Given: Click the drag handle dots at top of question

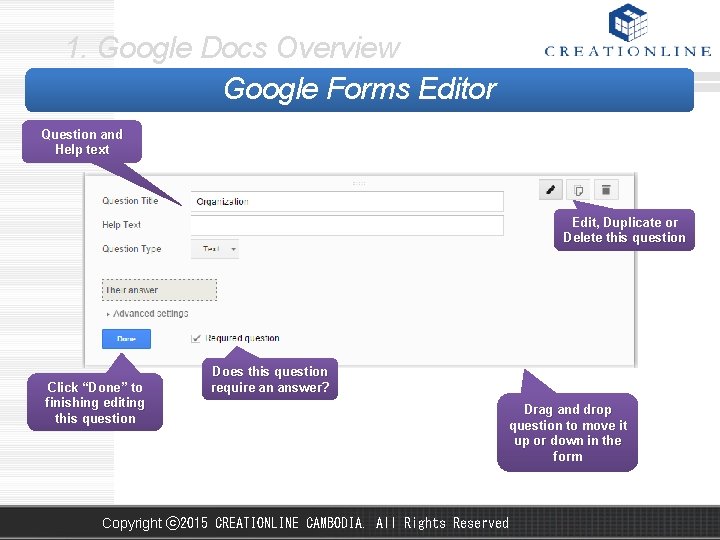Looking at the screenshot, I should pyautogui.click(x=359, y=183).
